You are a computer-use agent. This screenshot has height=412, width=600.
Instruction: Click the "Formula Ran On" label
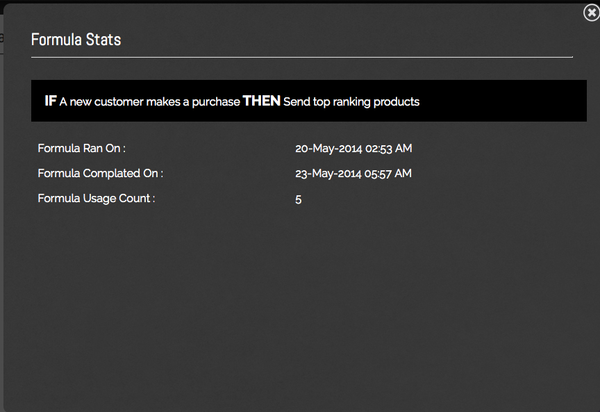[x=82, y=149]
